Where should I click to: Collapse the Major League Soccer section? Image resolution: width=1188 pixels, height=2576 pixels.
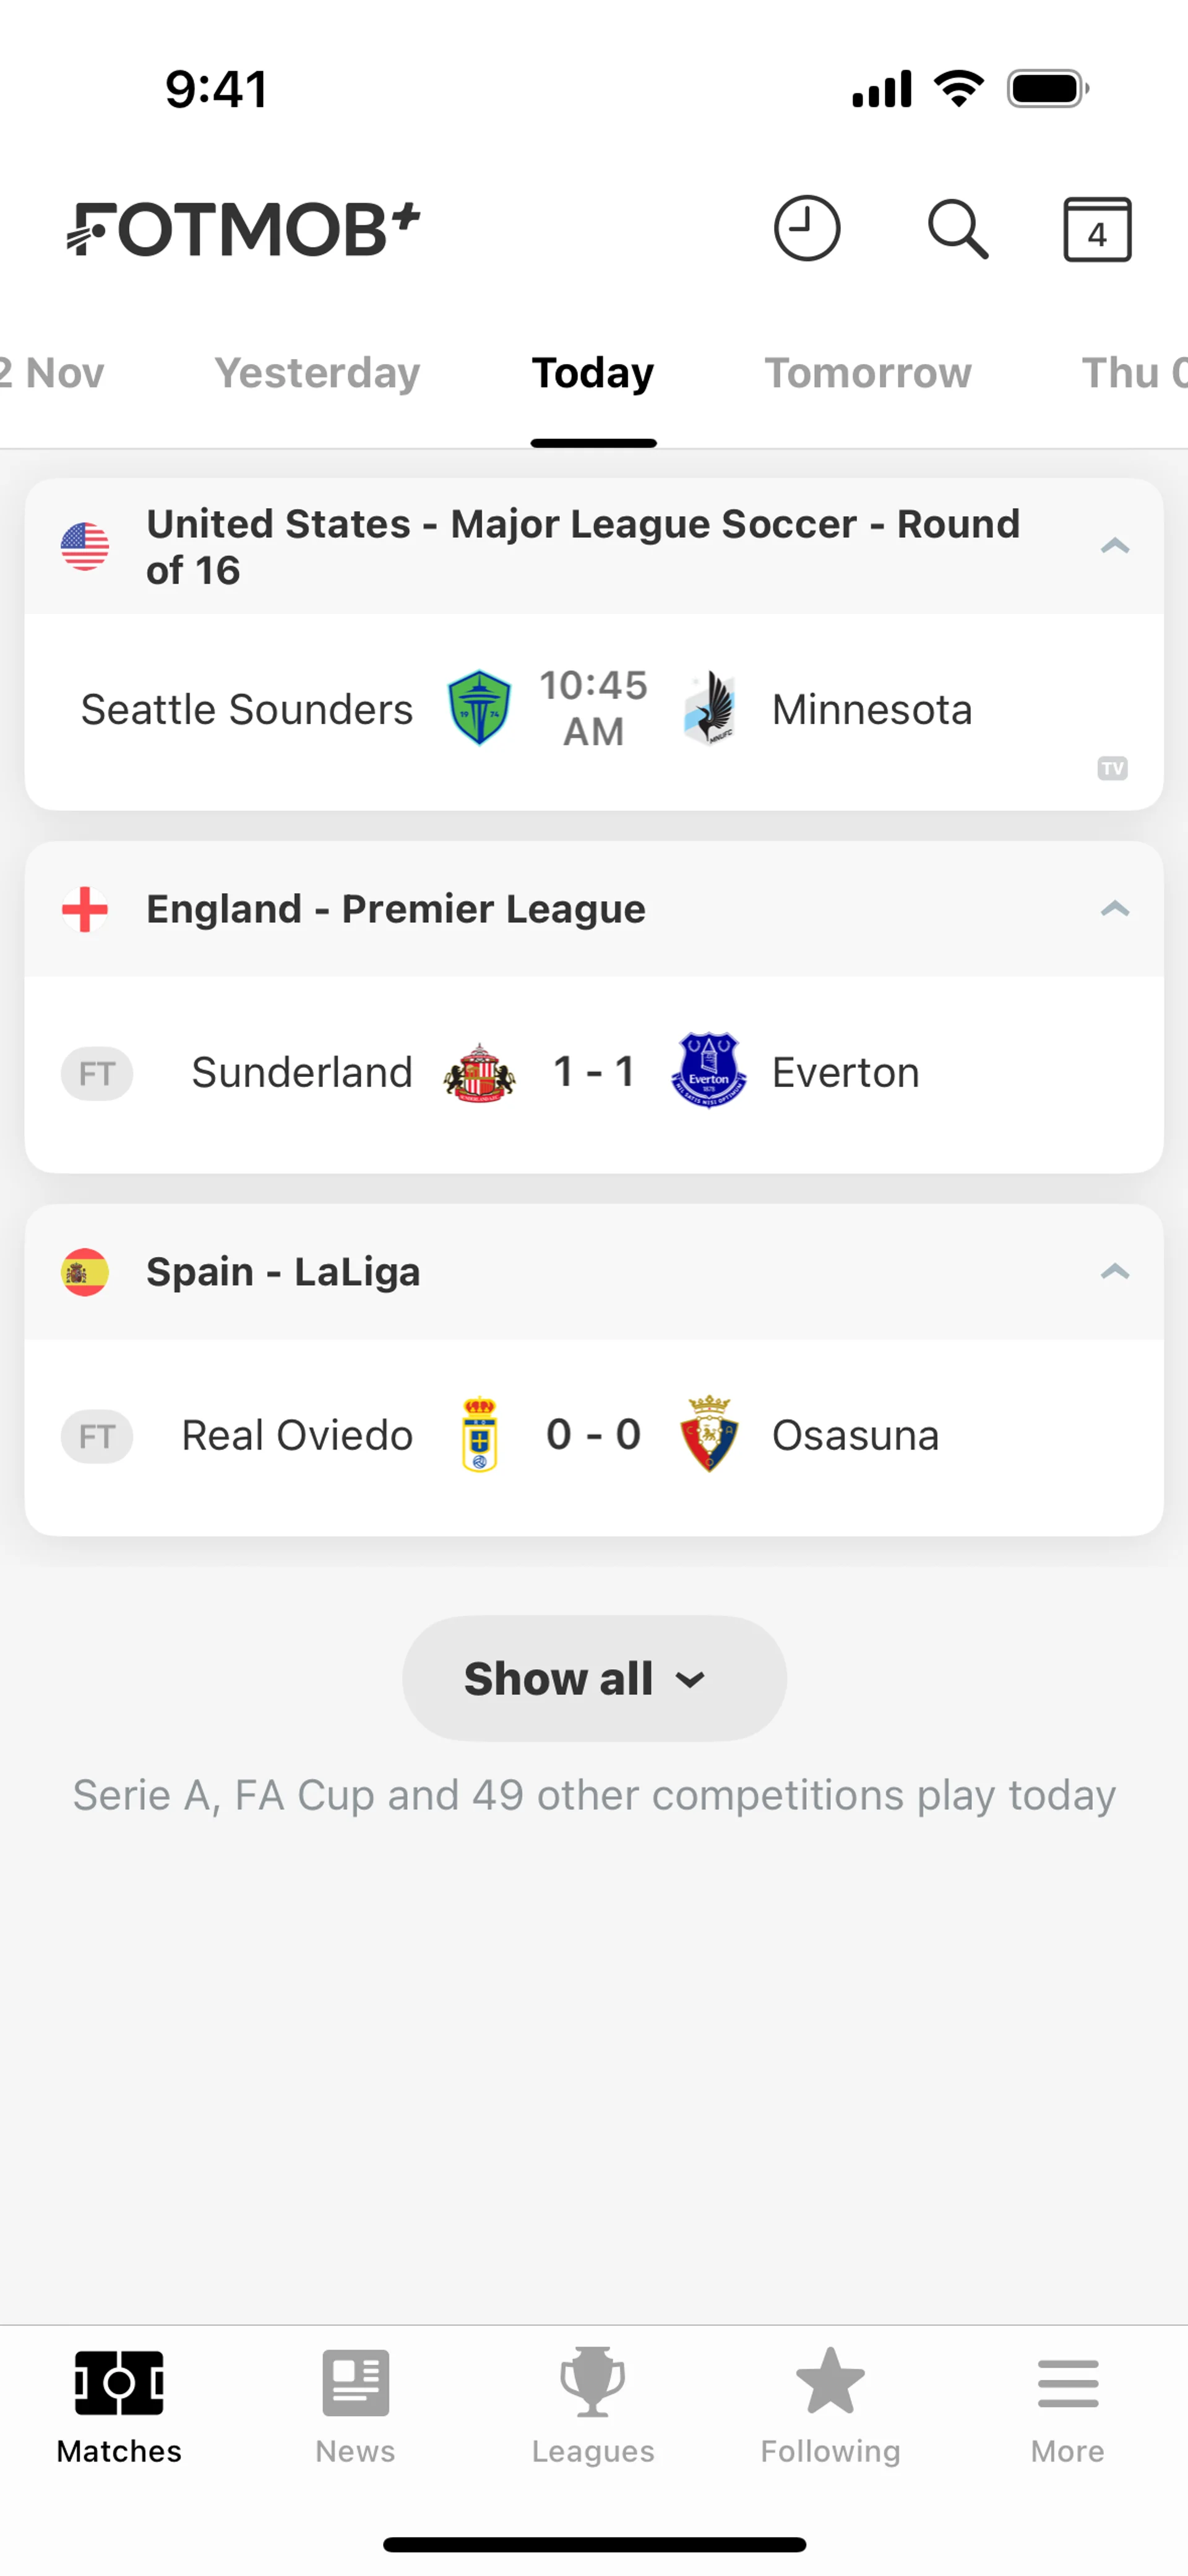coord(1114,546)
